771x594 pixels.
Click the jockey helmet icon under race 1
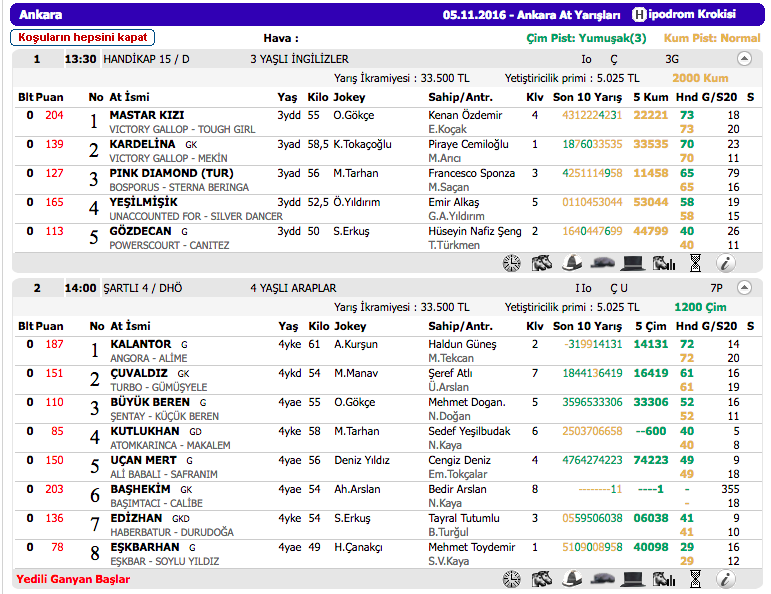click(572, 263)
